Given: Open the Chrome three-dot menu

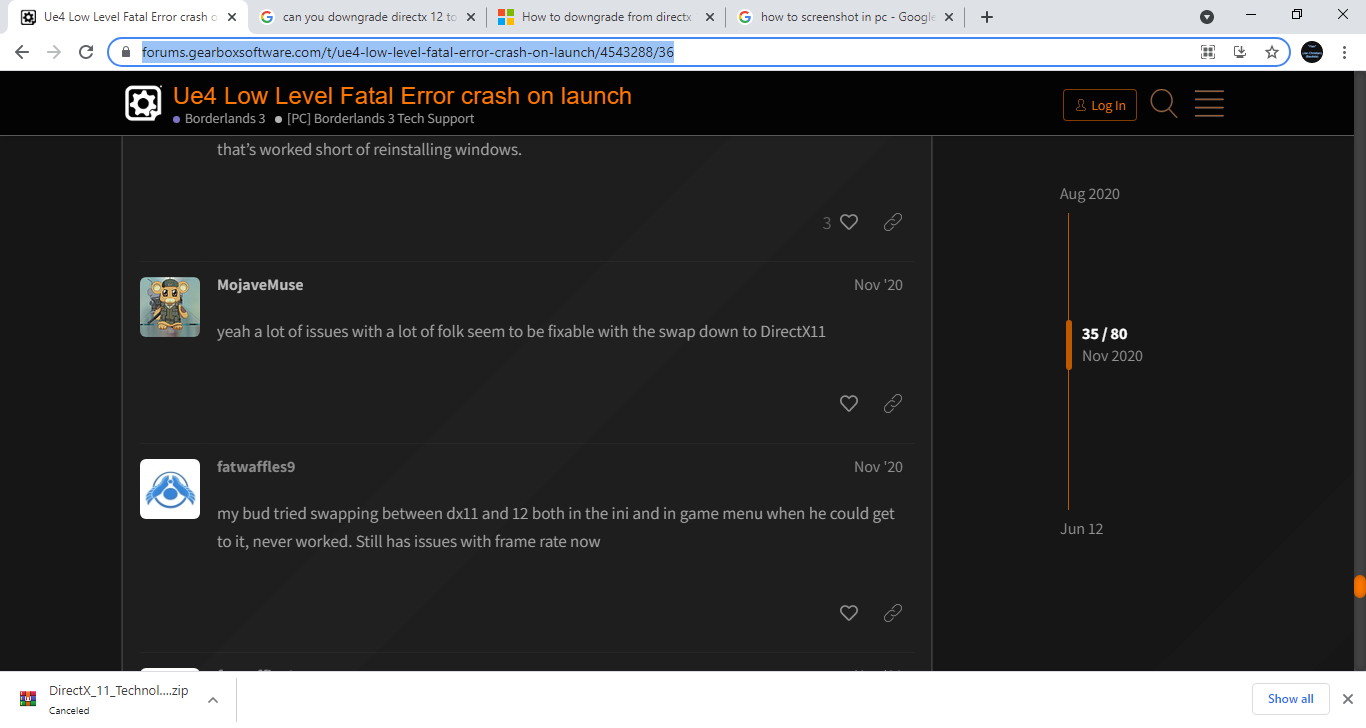Looking at the screenshot, I should [1345, 52].
